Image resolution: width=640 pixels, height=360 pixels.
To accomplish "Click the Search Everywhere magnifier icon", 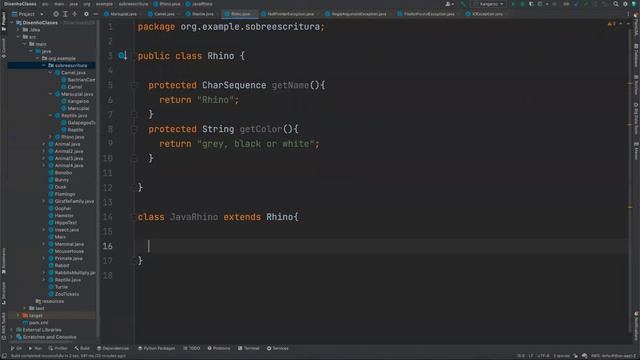I will point(616,4).
